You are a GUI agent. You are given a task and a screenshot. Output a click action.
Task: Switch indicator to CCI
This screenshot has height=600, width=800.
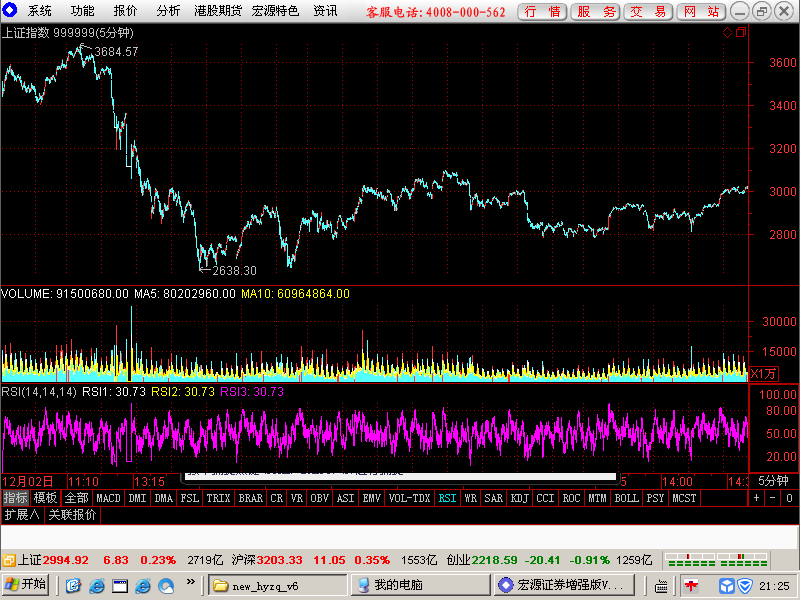point(545,498)
